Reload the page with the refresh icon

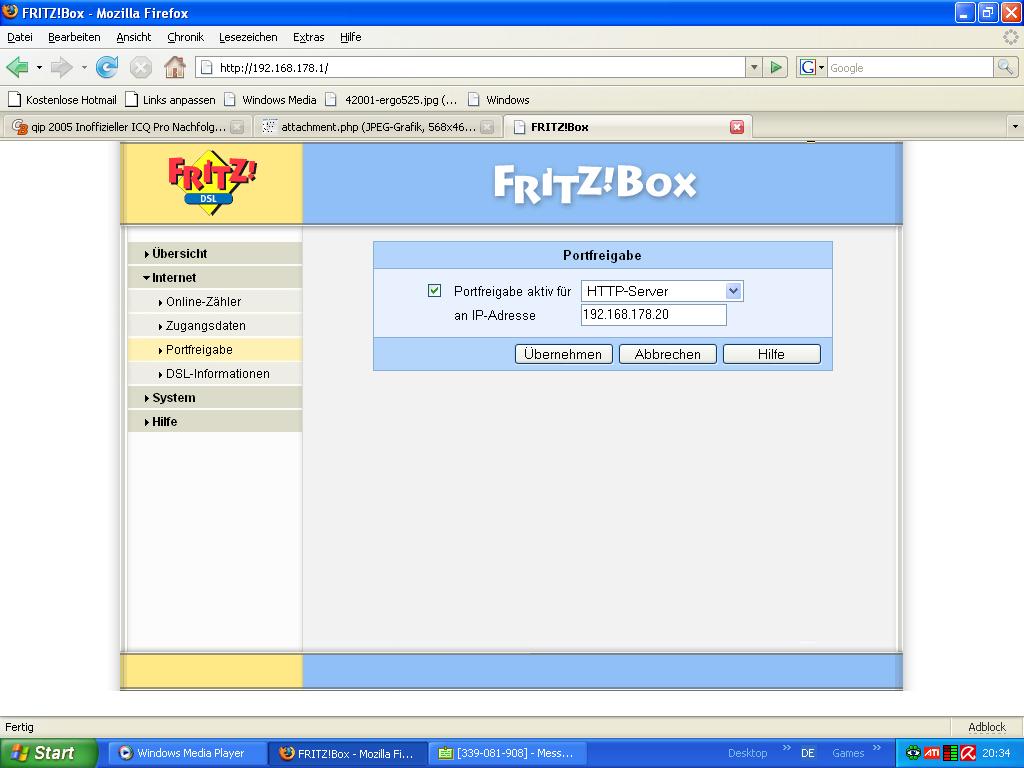coord(107,67)
